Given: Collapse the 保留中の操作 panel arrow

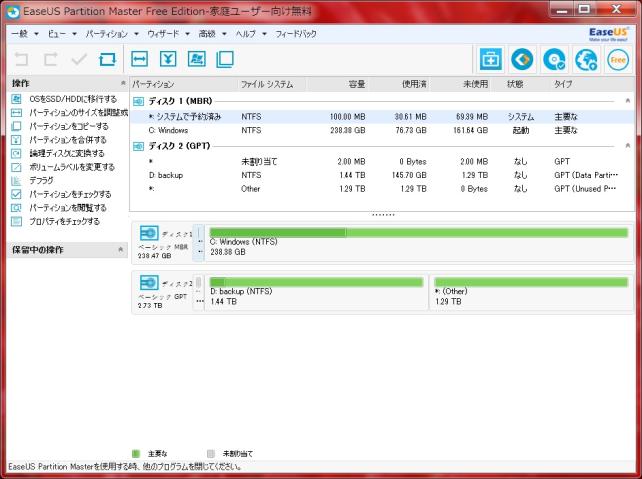Looking at the screenshot, I should click(x=120, y=249).
